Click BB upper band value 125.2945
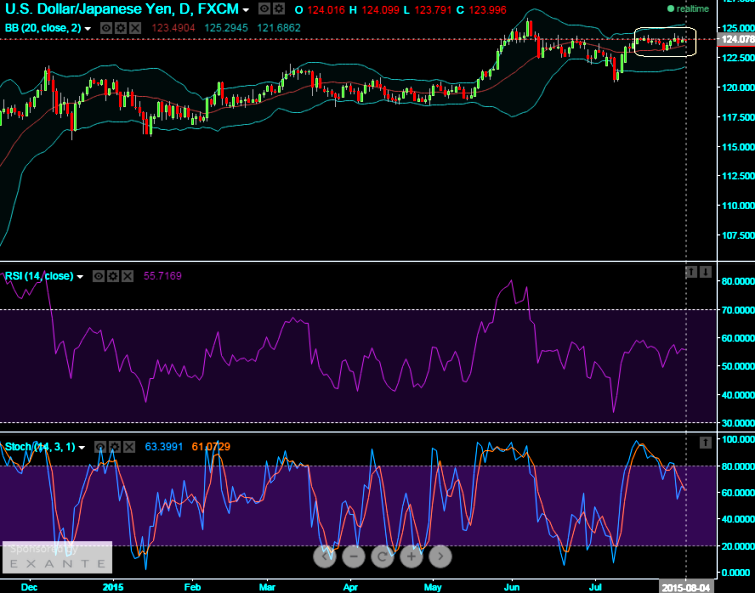The image size is (755, 593). pos(226,28)
